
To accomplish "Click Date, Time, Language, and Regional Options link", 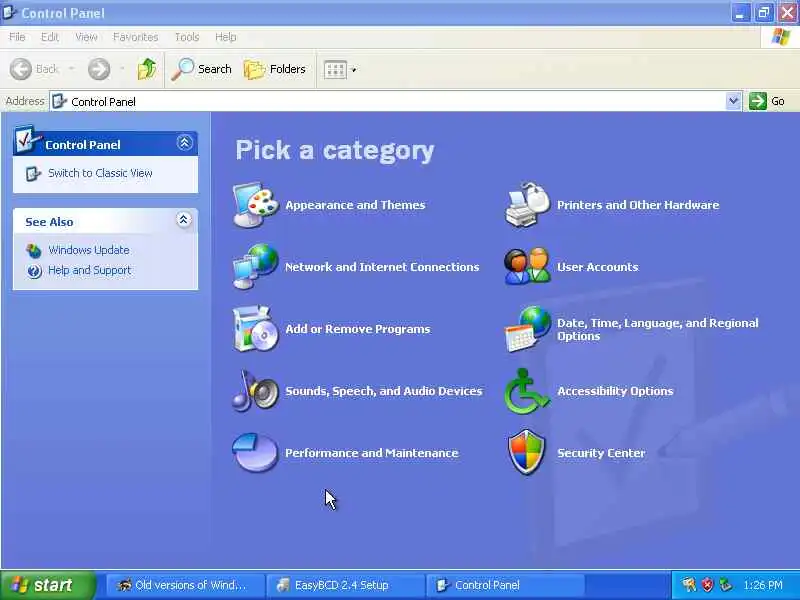I will tap(658, 330).
